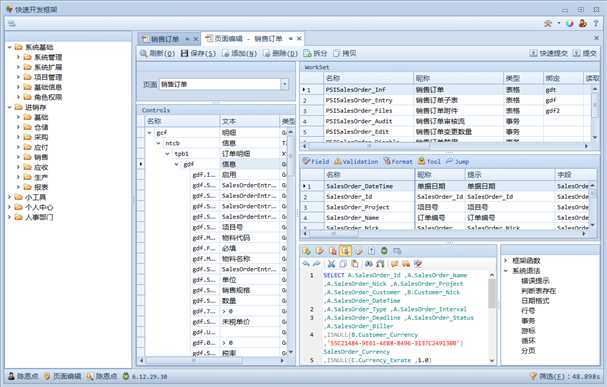Viewport: 607px width, 387px height.
Task: Open the 个人中心 tree item
Action: pyautogui.click(x=39, y=207)
